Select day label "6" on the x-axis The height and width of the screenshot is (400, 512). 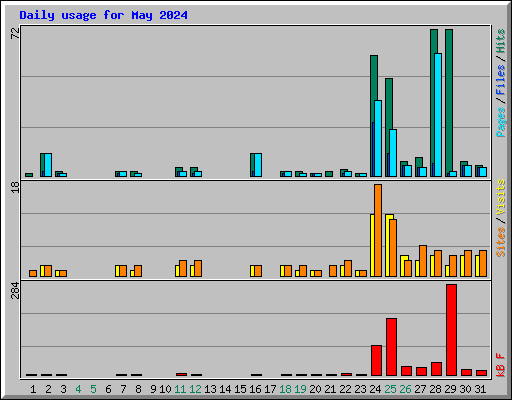pyautogui.click(x=108, y=389)
